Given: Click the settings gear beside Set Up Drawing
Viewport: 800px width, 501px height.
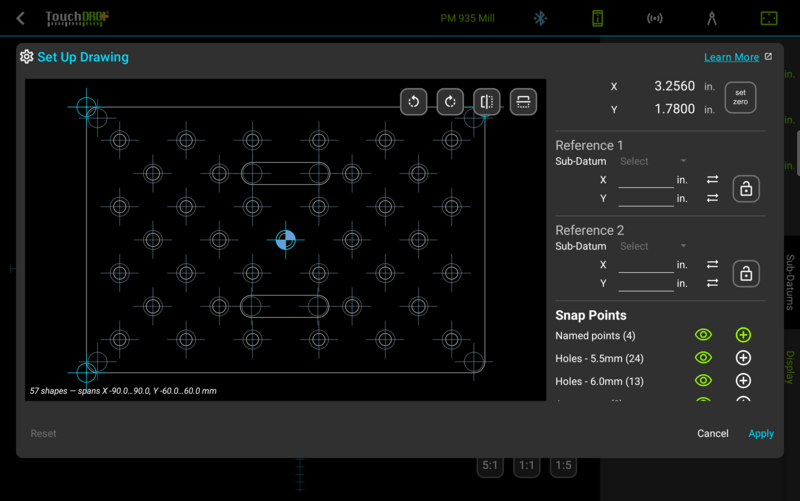Looking at the screenshot, I should tap(27, 57).
